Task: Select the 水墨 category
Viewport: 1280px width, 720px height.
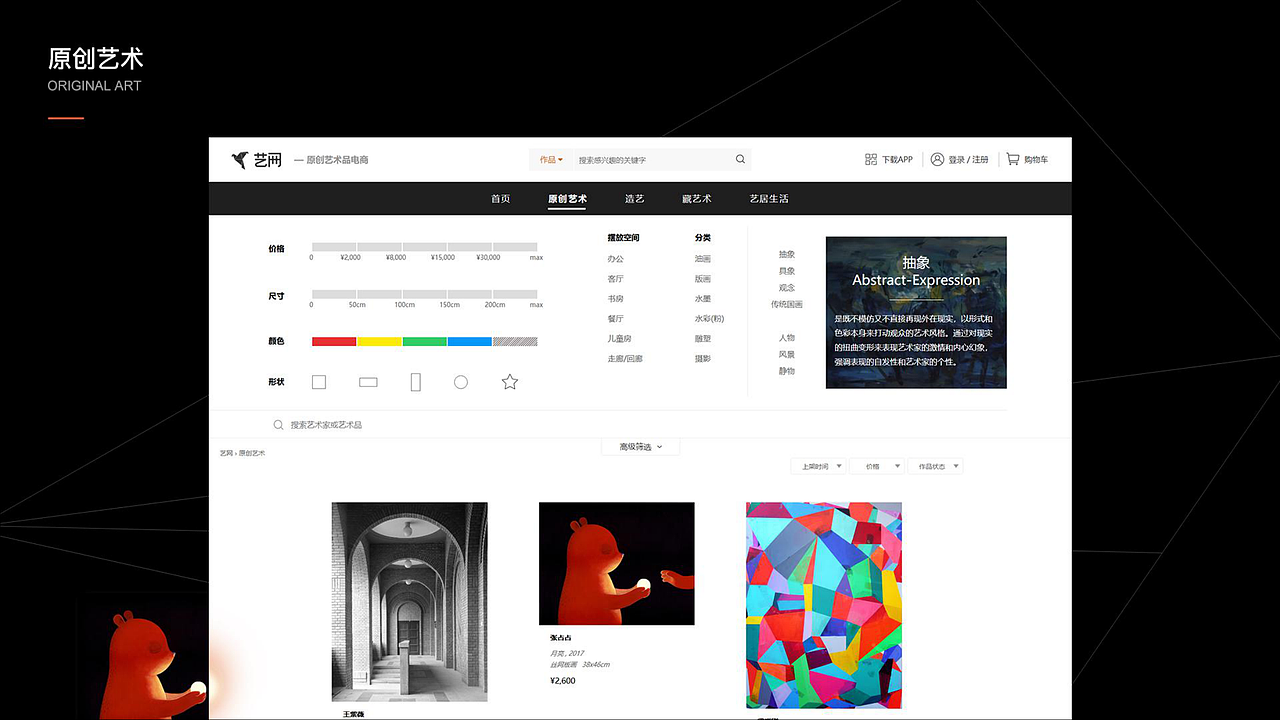Action: pyautogui.click(x=703, y=299)
